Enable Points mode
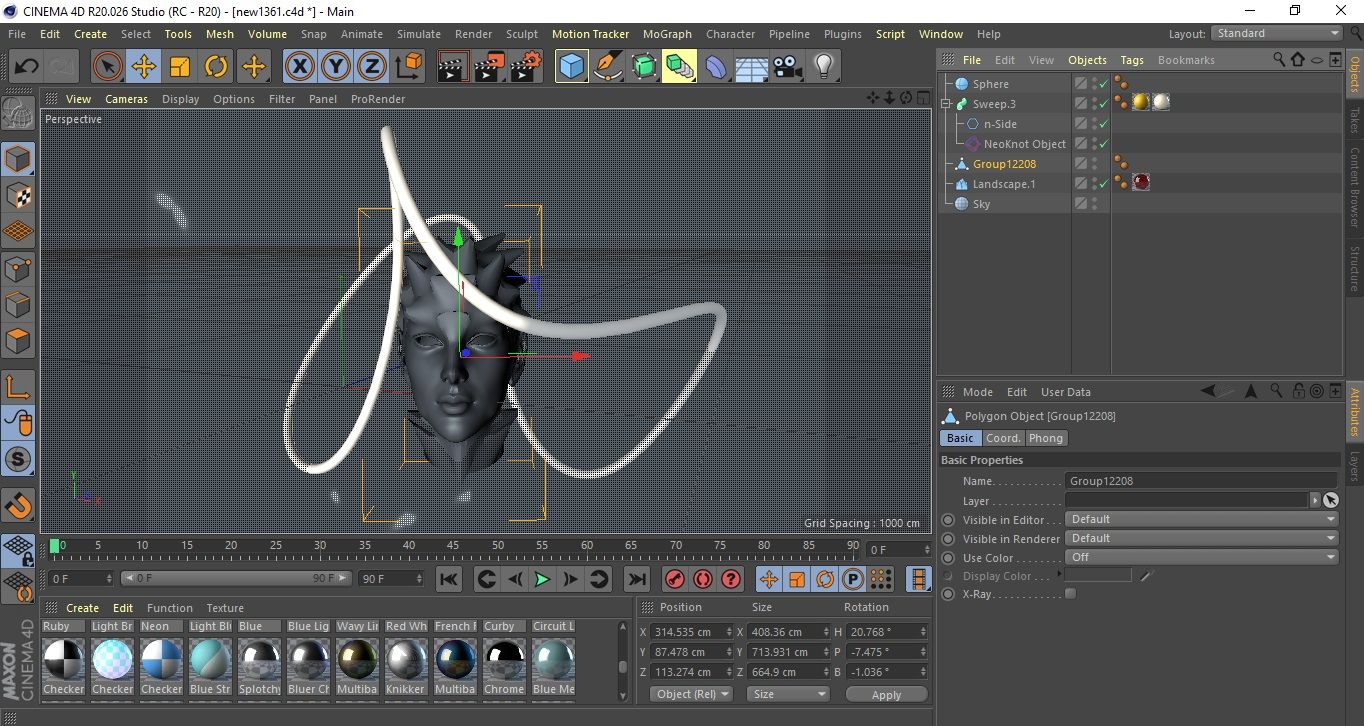 click(18, 269)
